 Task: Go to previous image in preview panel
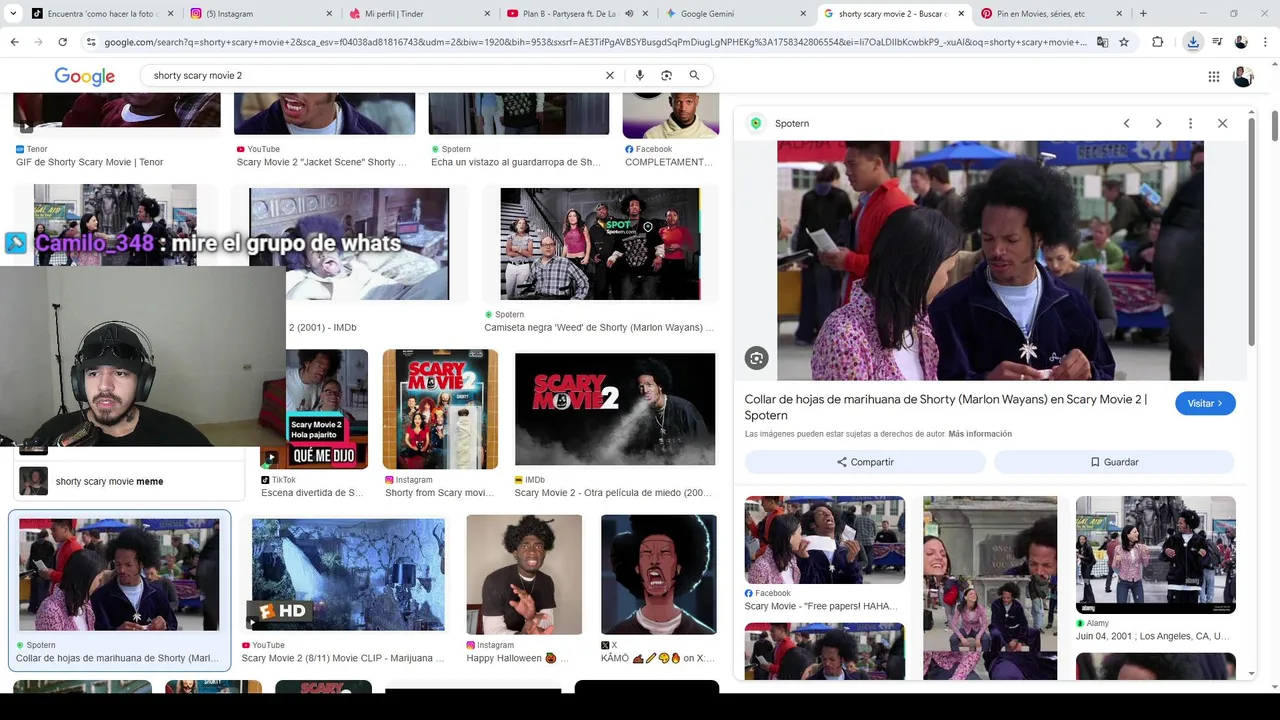pyautogui.click(x=1126, y=123)
